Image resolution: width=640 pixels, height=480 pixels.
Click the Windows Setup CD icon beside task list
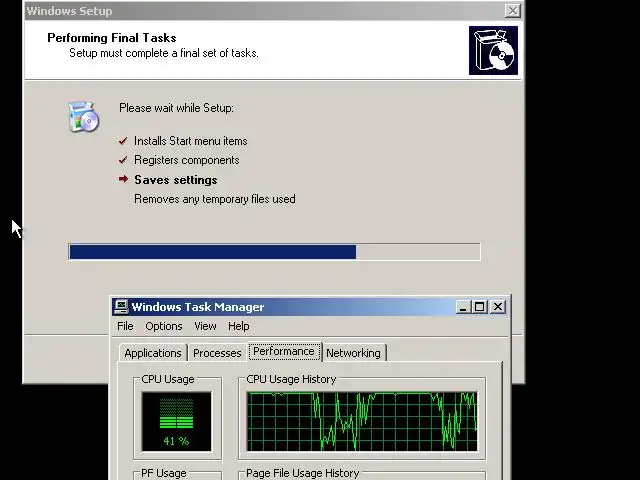84,117
